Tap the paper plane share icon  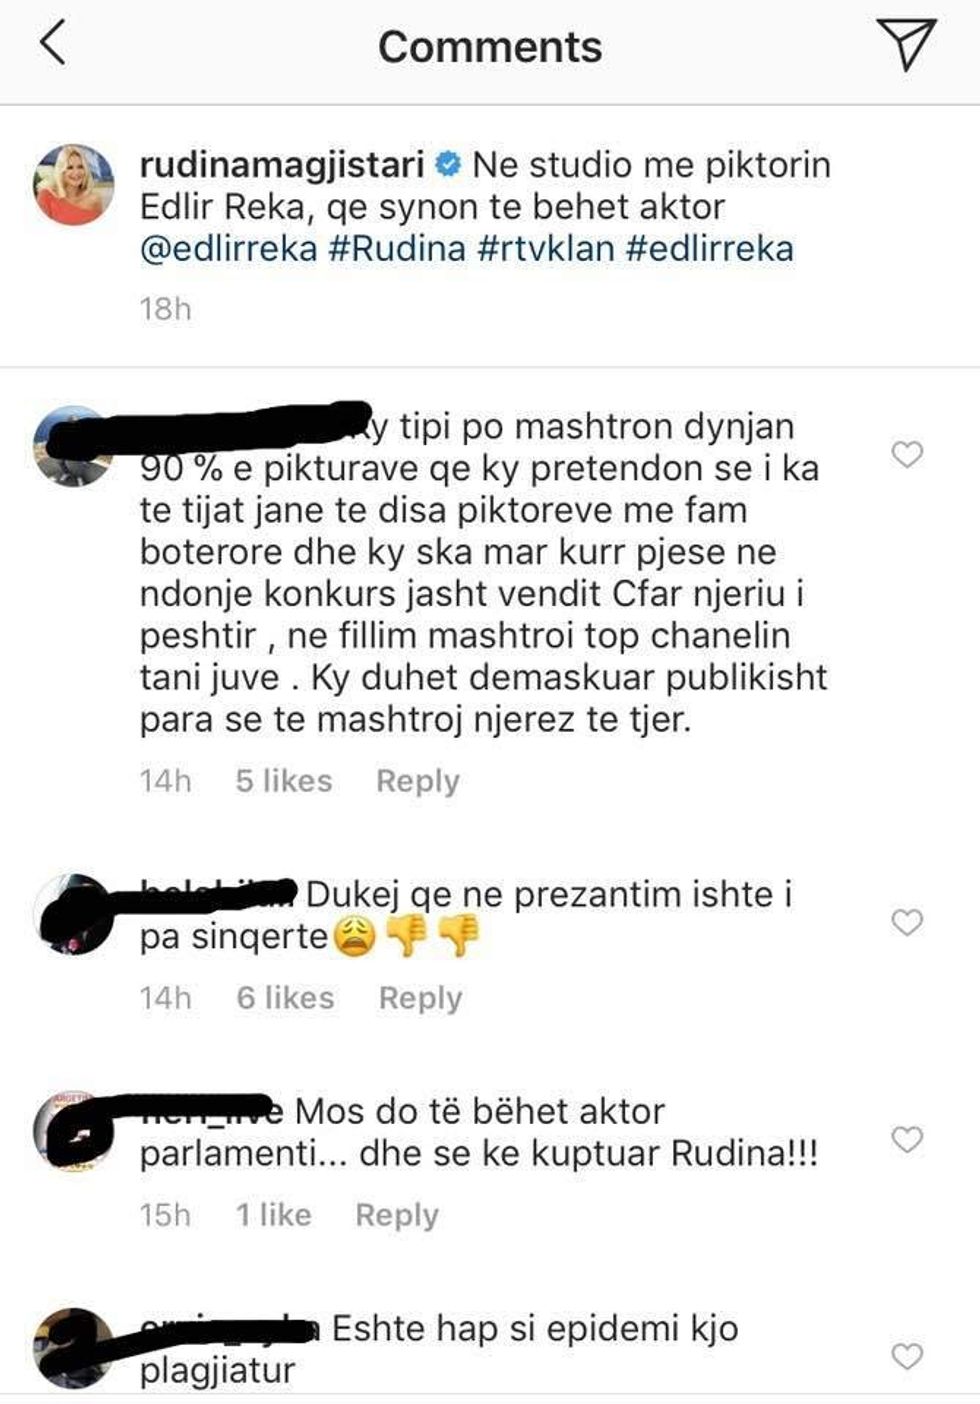906,44
